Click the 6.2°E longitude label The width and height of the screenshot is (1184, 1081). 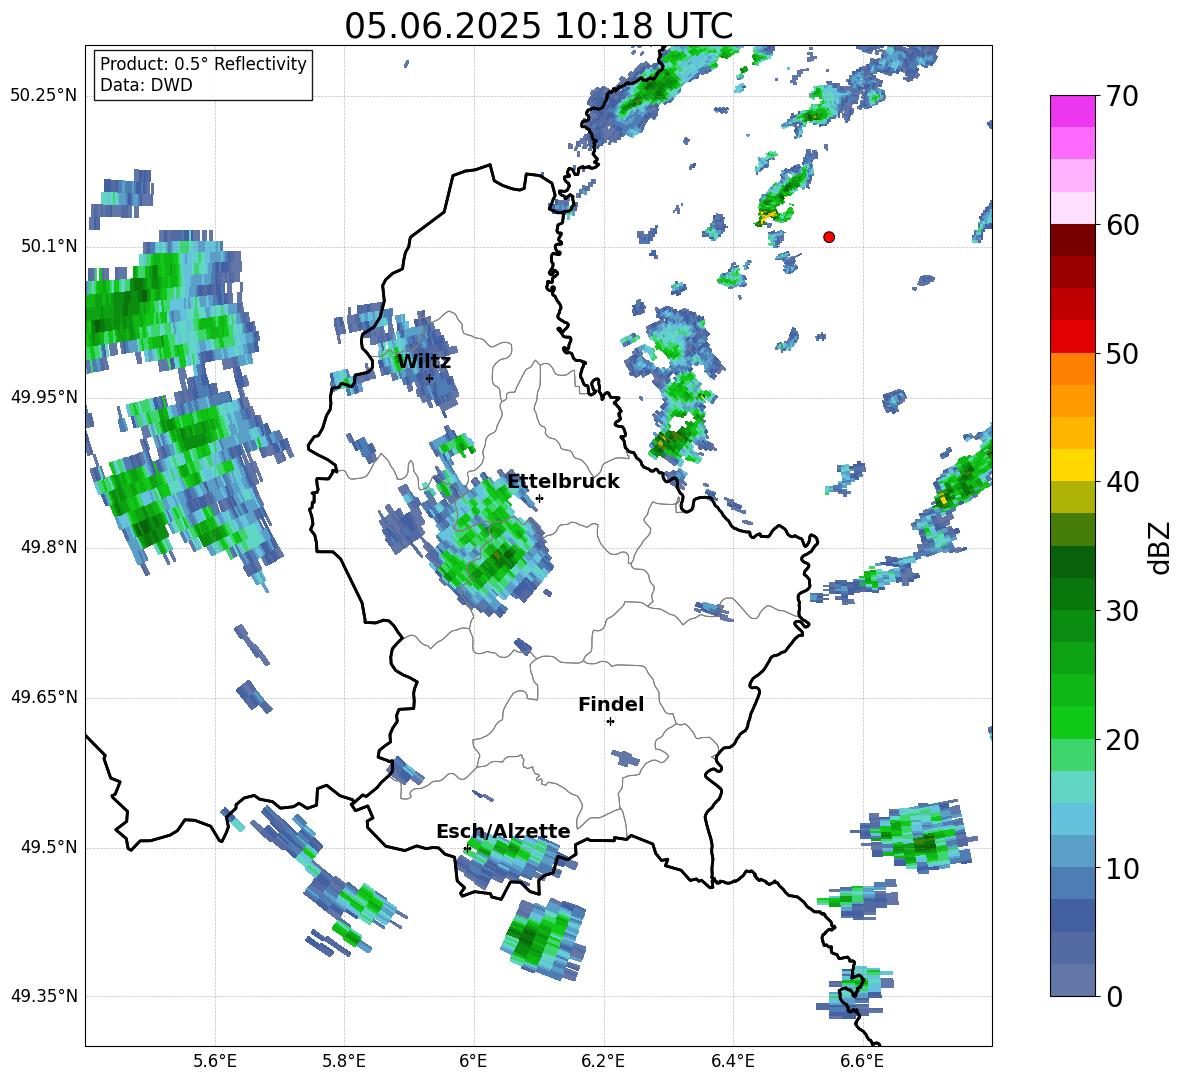click(603, 1061)
